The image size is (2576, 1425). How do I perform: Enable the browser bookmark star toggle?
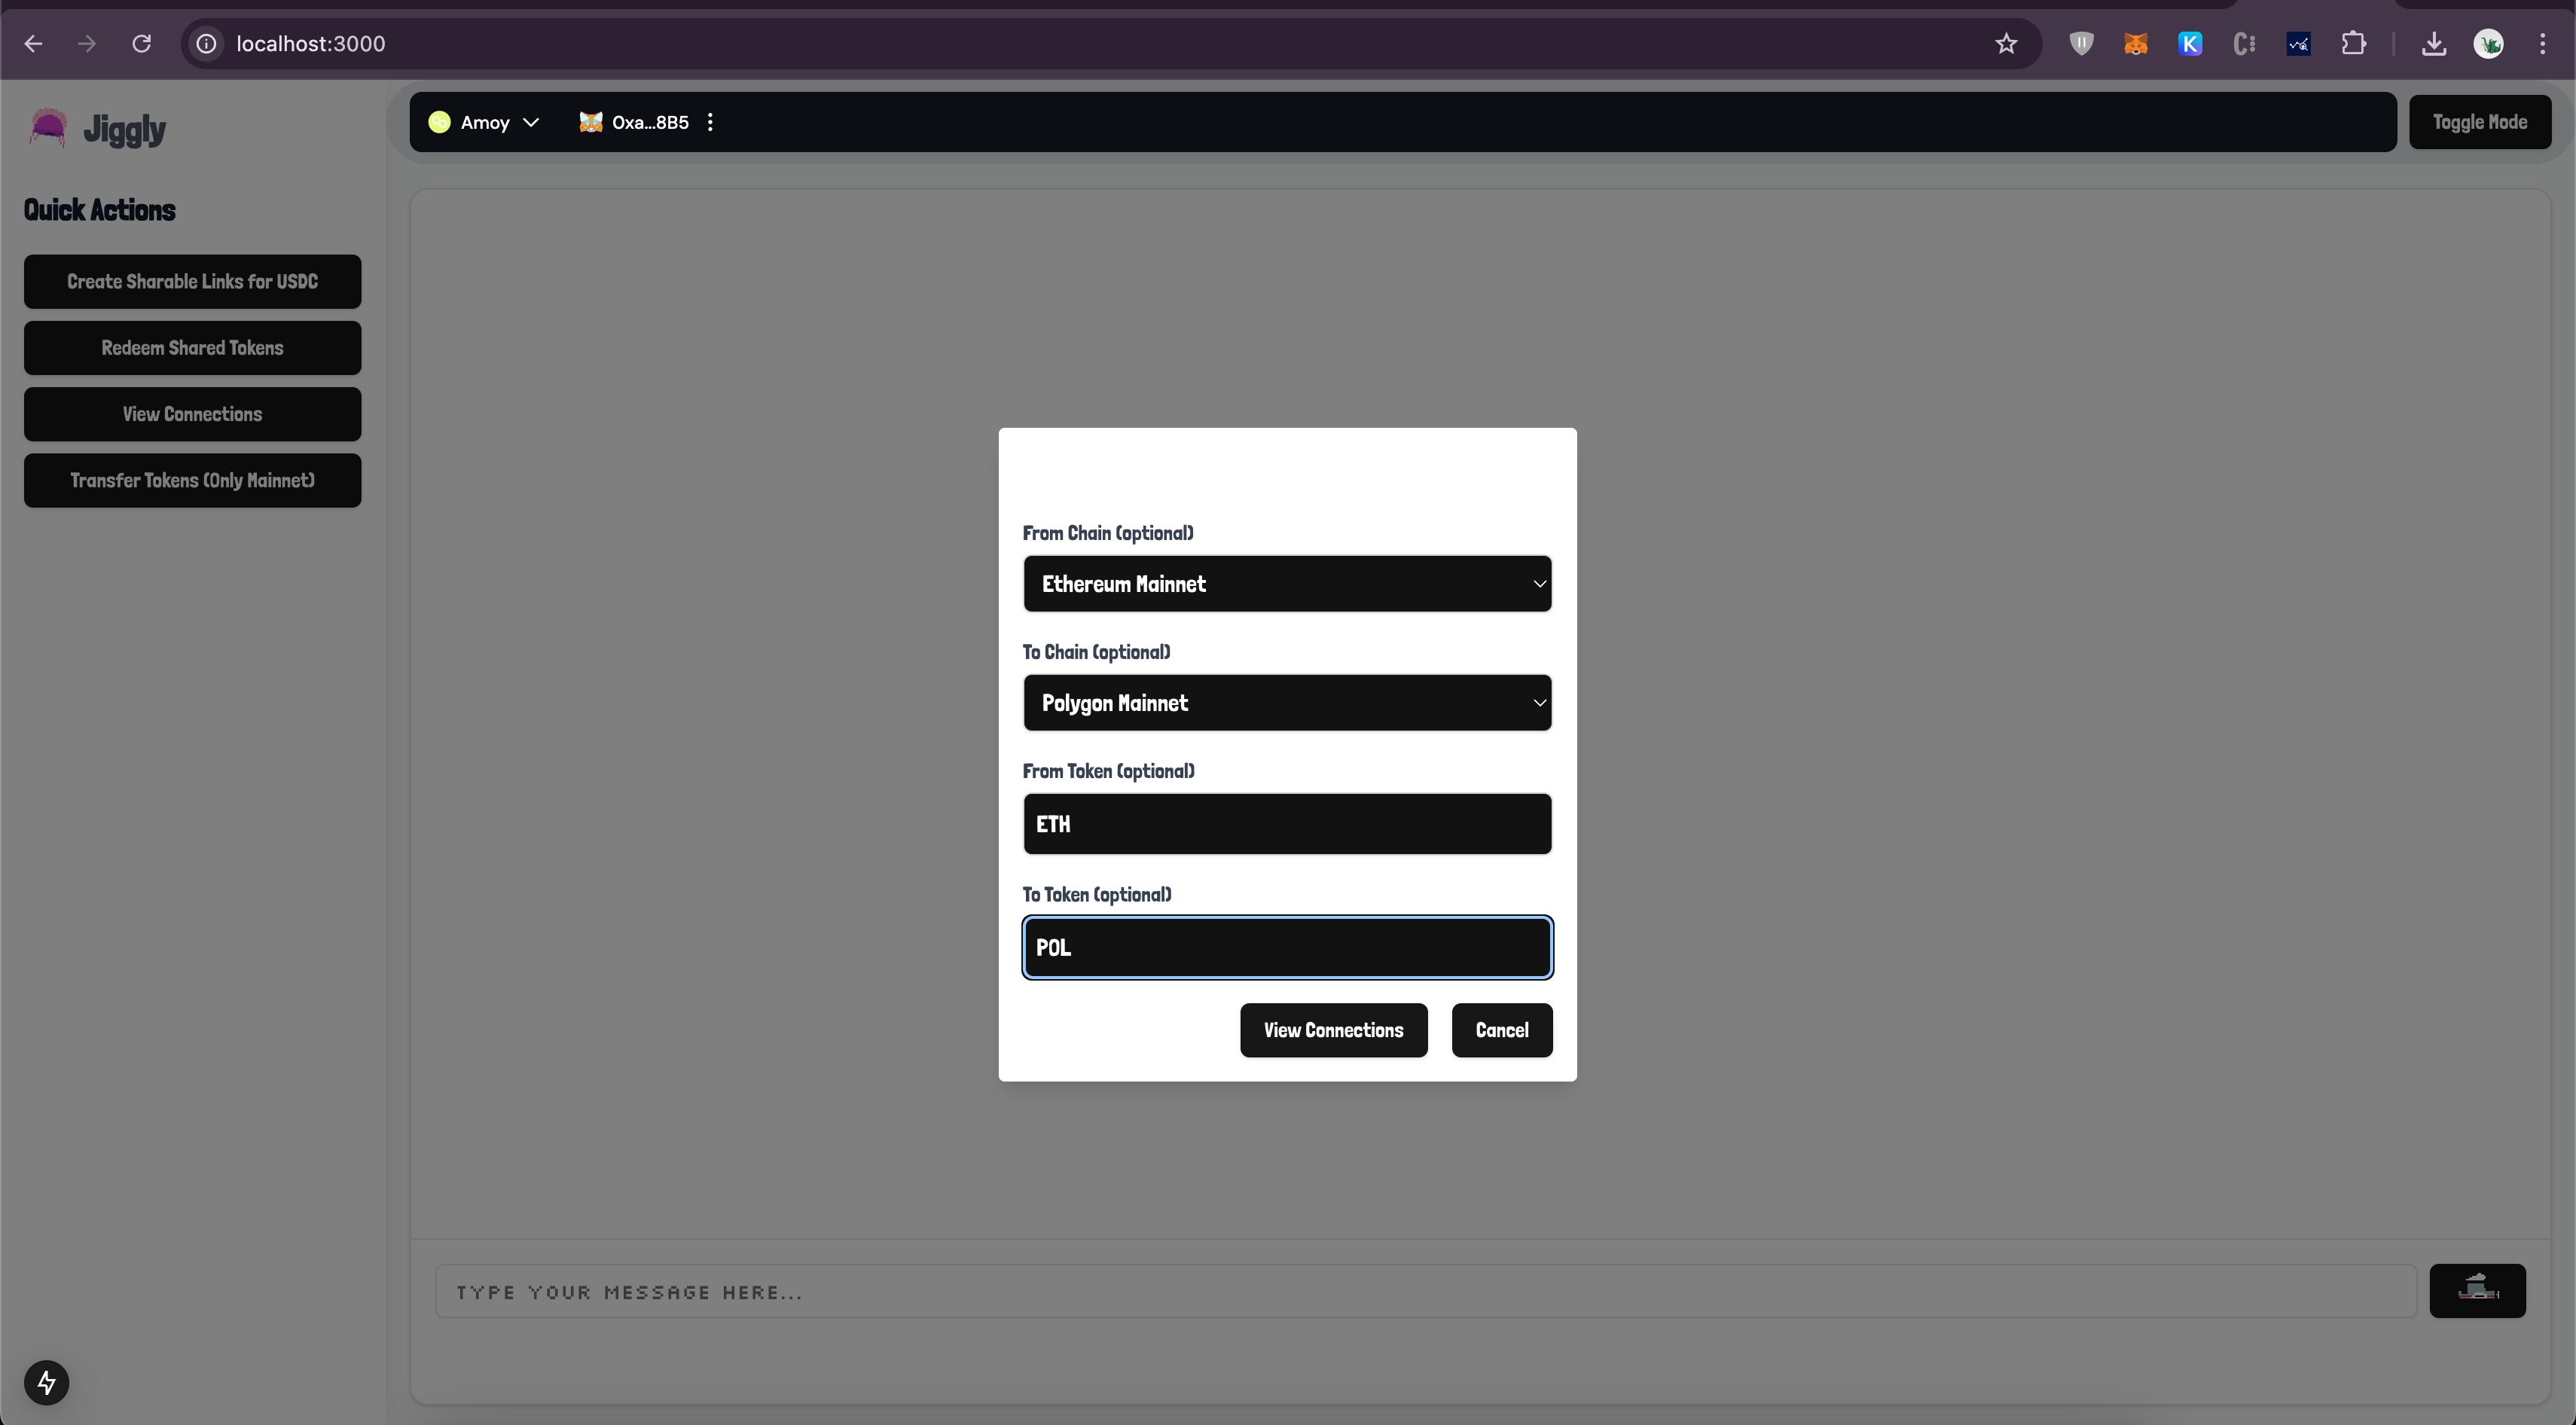(2006, 44)
